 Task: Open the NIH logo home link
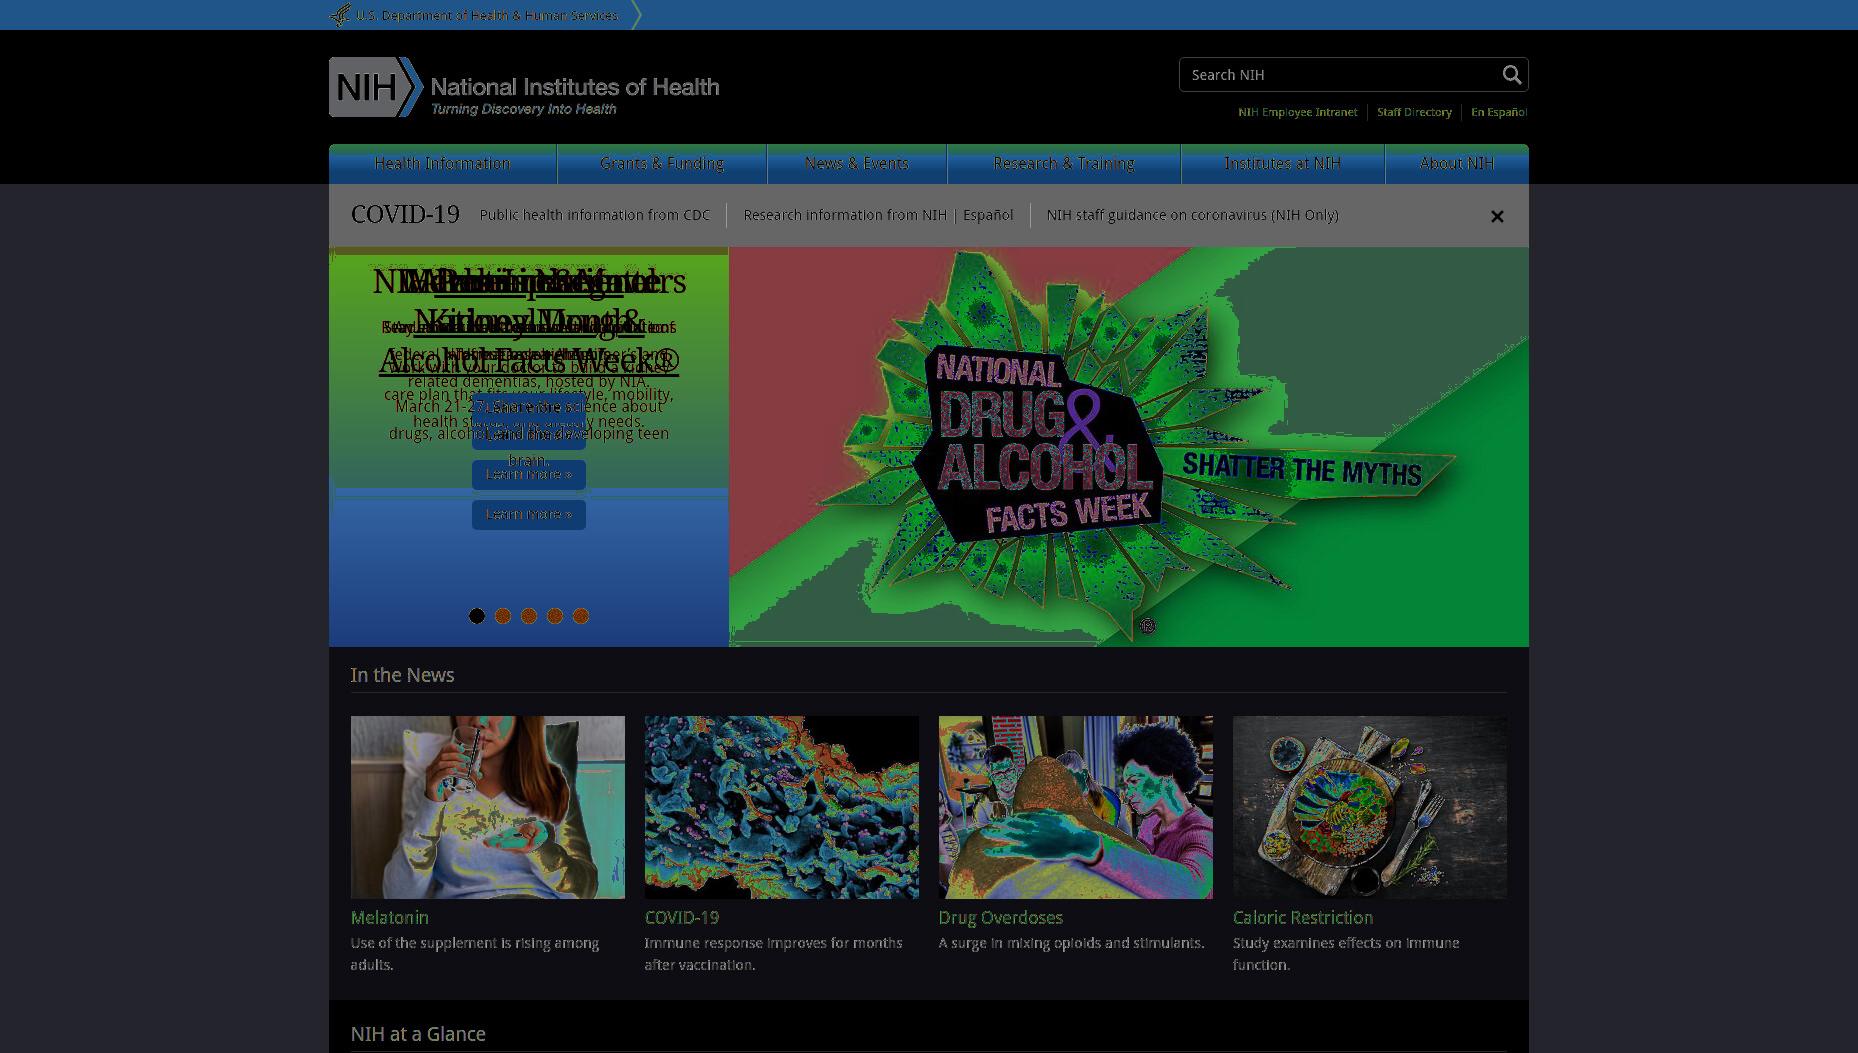[x=524, y=87]
